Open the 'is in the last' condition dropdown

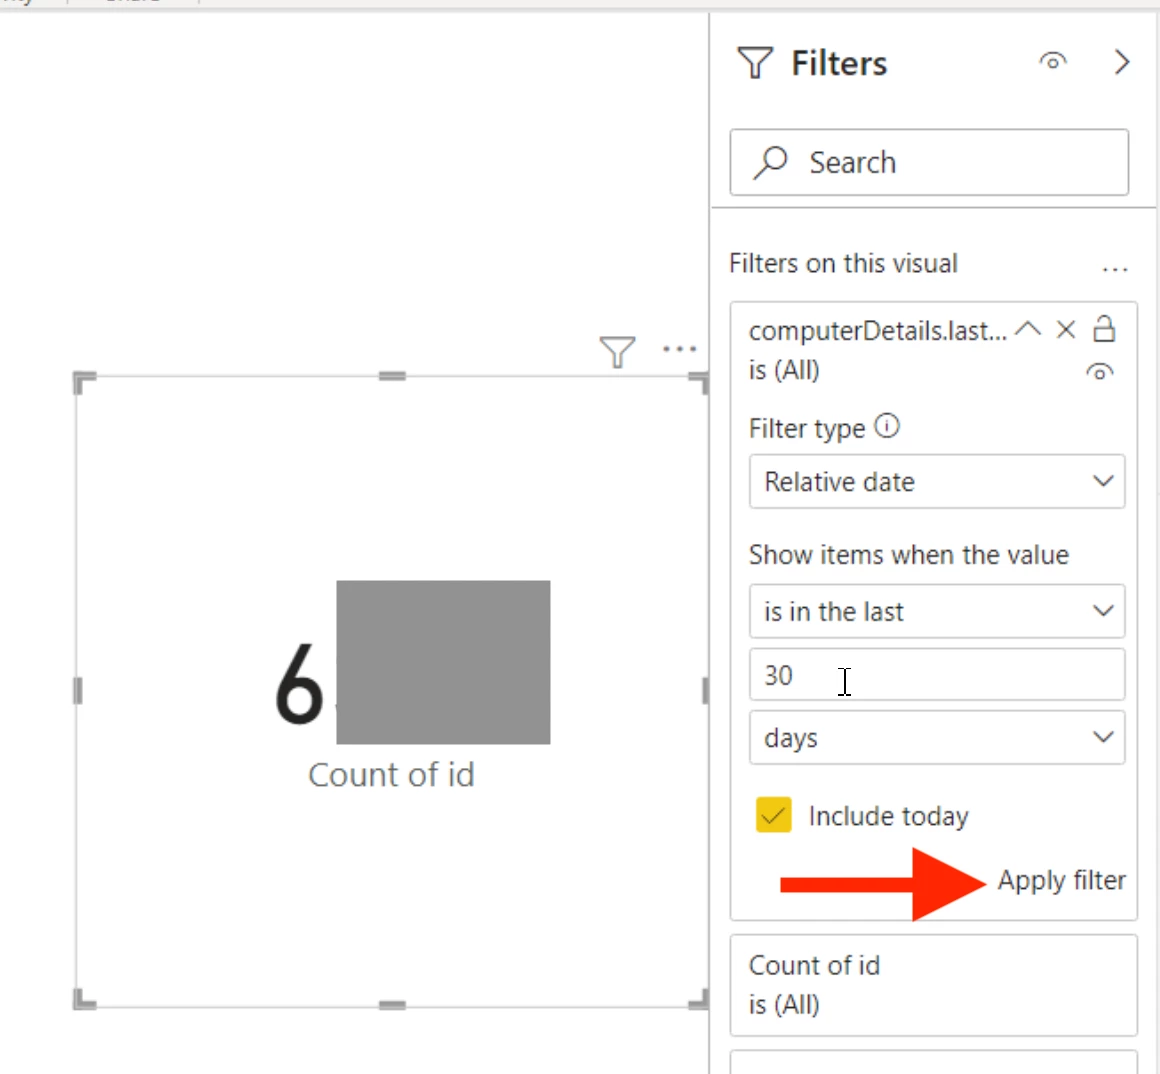point(937,612)
